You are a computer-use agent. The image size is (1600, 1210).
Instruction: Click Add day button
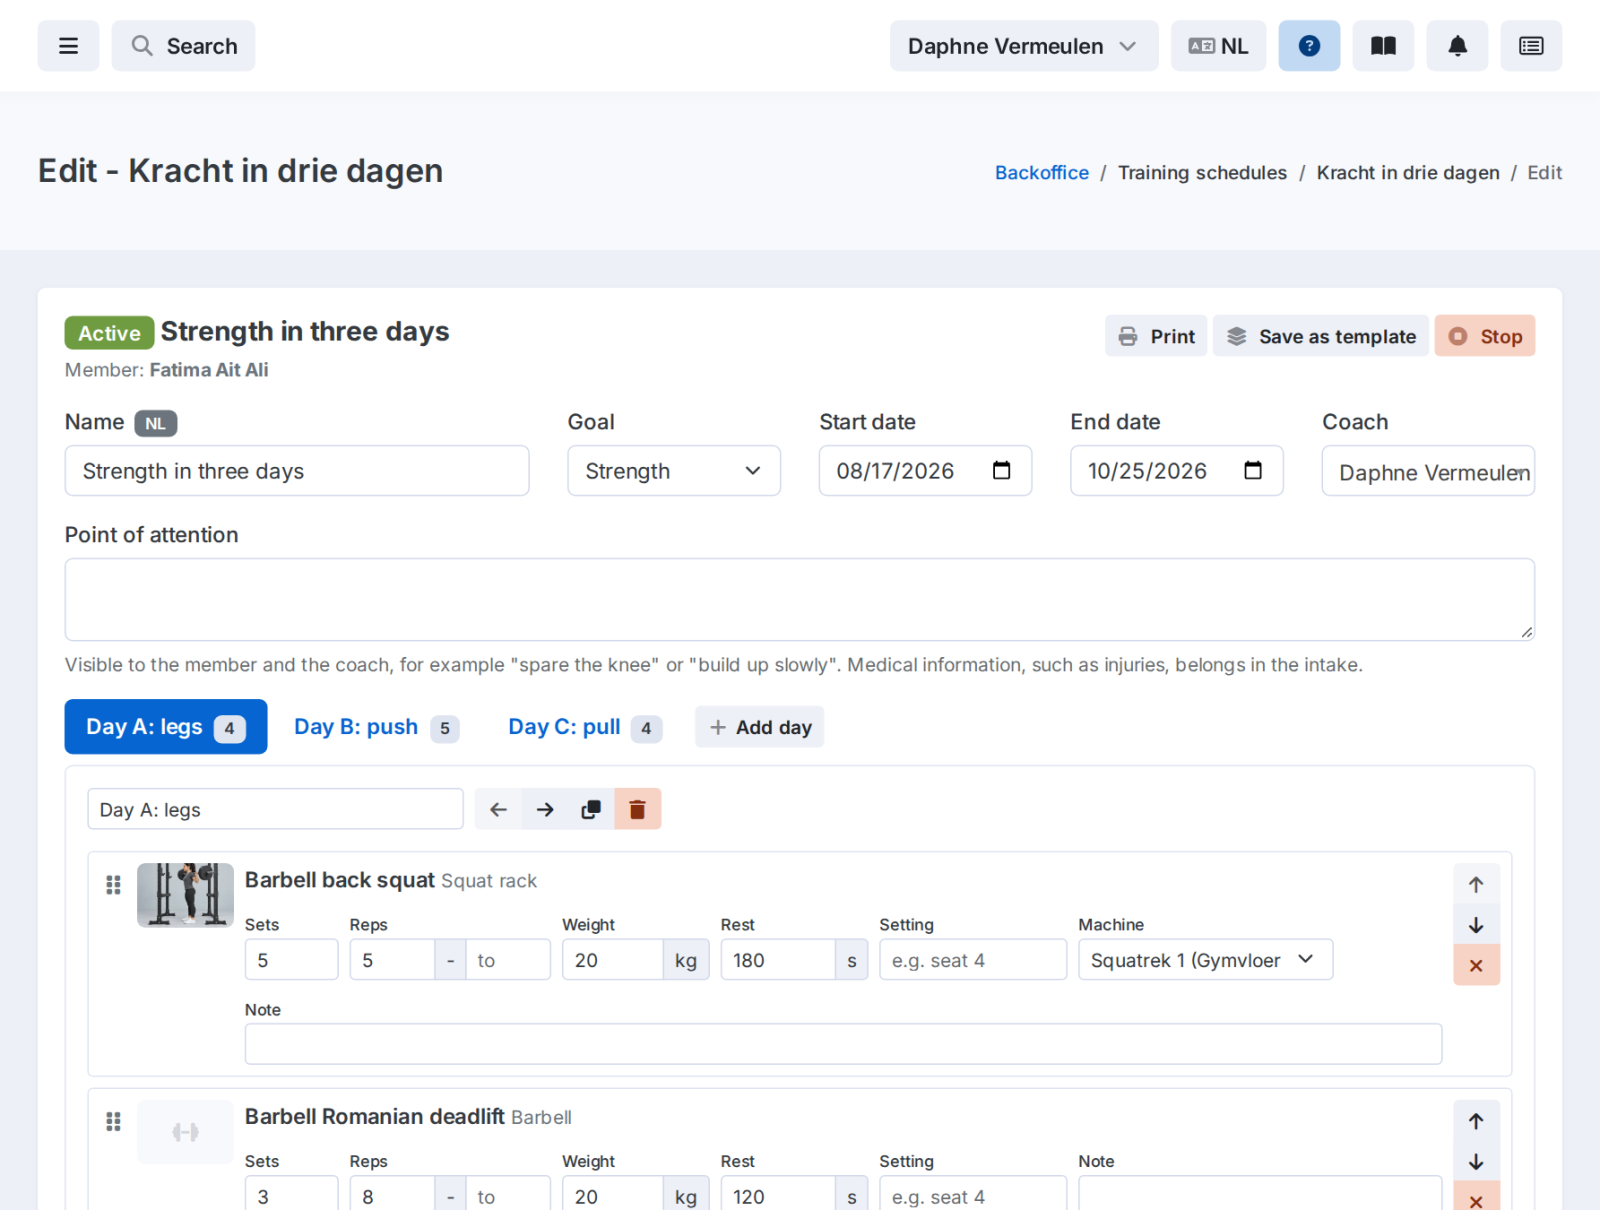click(x=760, y=727)
